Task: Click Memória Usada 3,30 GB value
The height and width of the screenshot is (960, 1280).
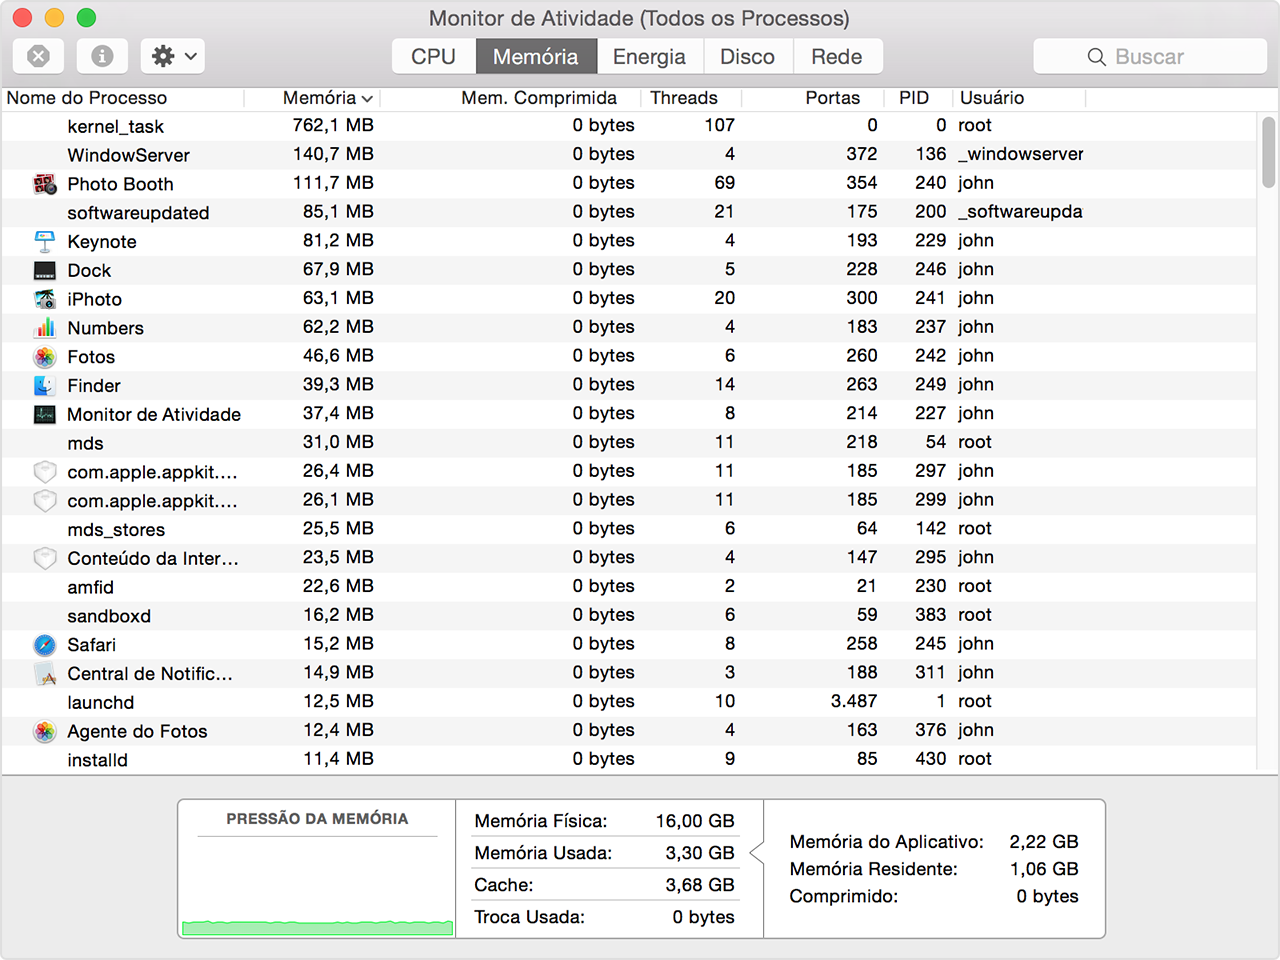Action: click(700, 853)
